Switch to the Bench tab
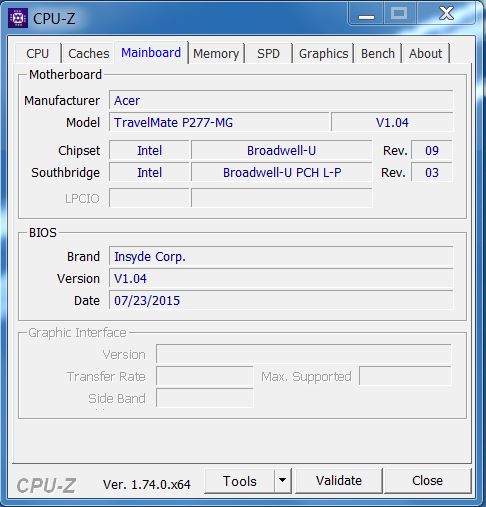Image resolution: width=486 pixels, height=507 pixels. click(x=378, y=53)
